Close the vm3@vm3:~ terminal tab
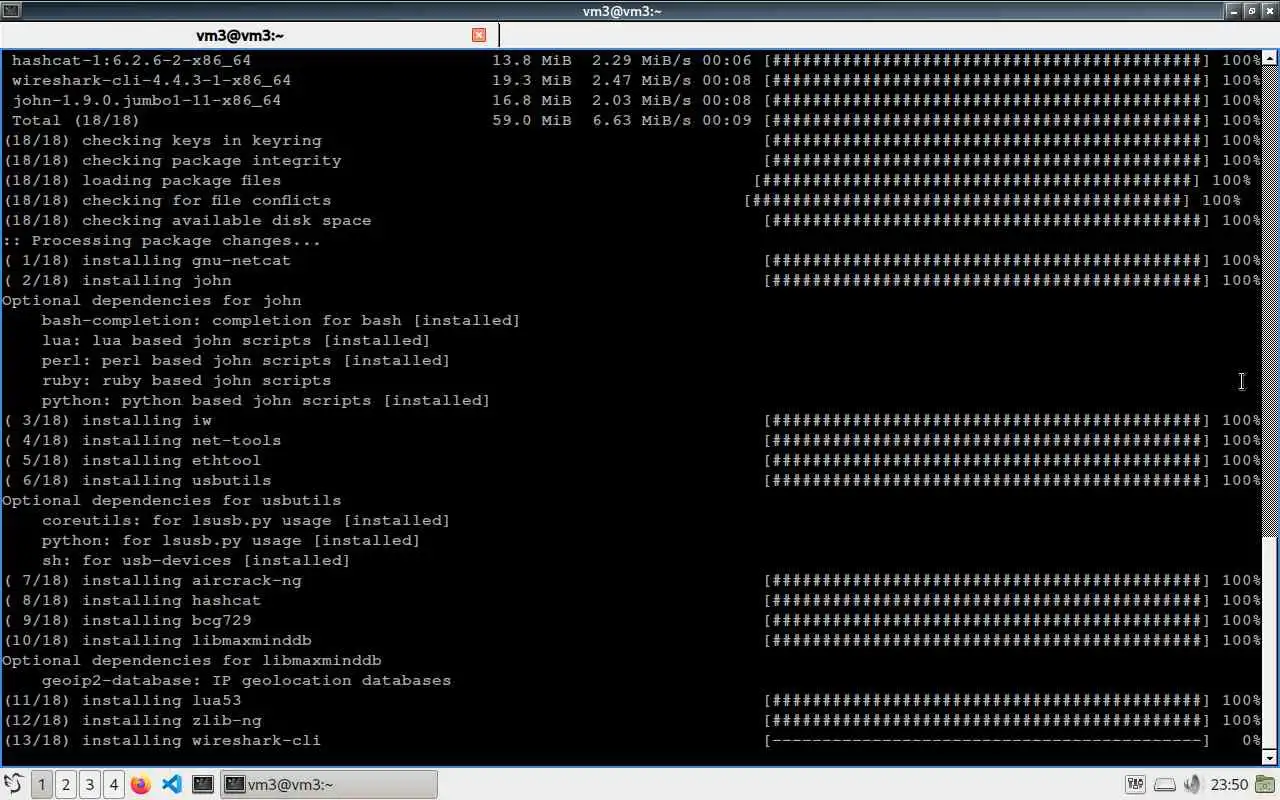This screenshot has height=800, width=1280. tap(479, 35)
